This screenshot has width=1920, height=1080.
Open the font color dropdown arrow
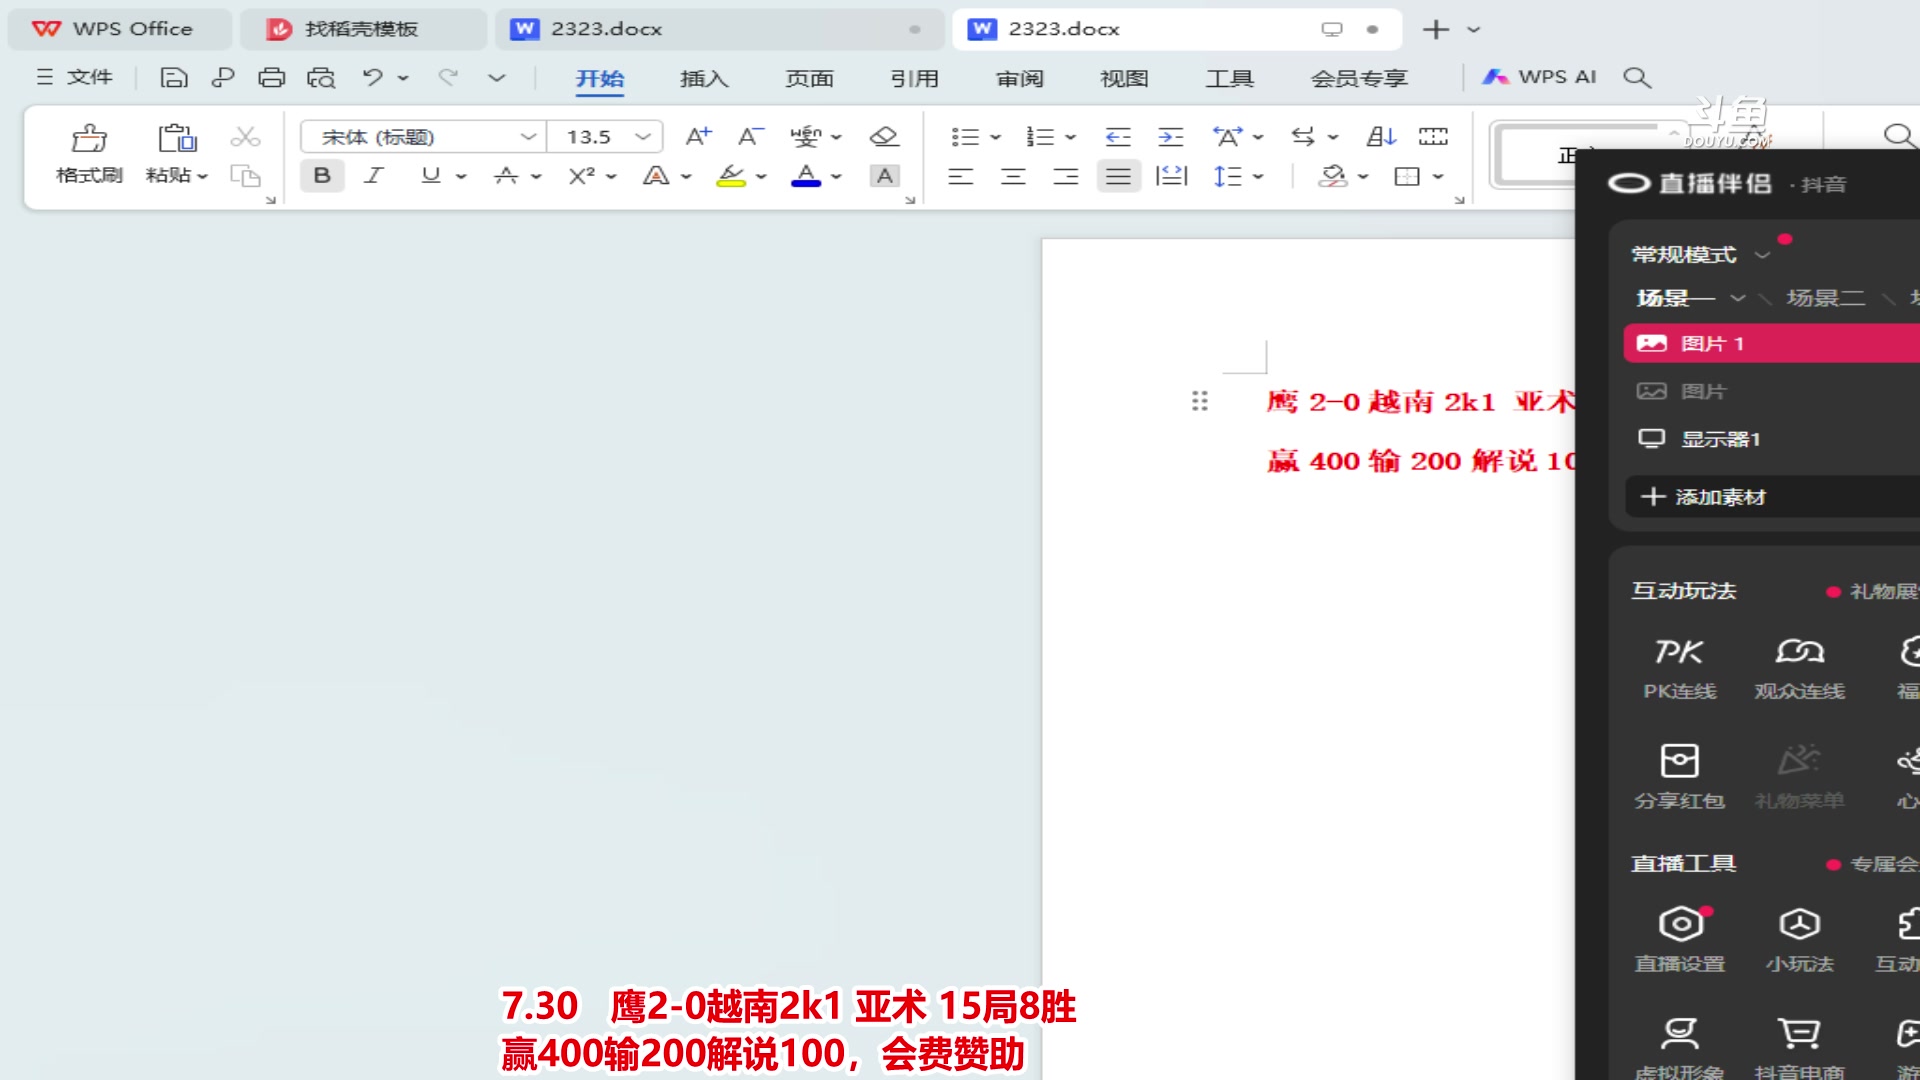(x=836, y=176)
